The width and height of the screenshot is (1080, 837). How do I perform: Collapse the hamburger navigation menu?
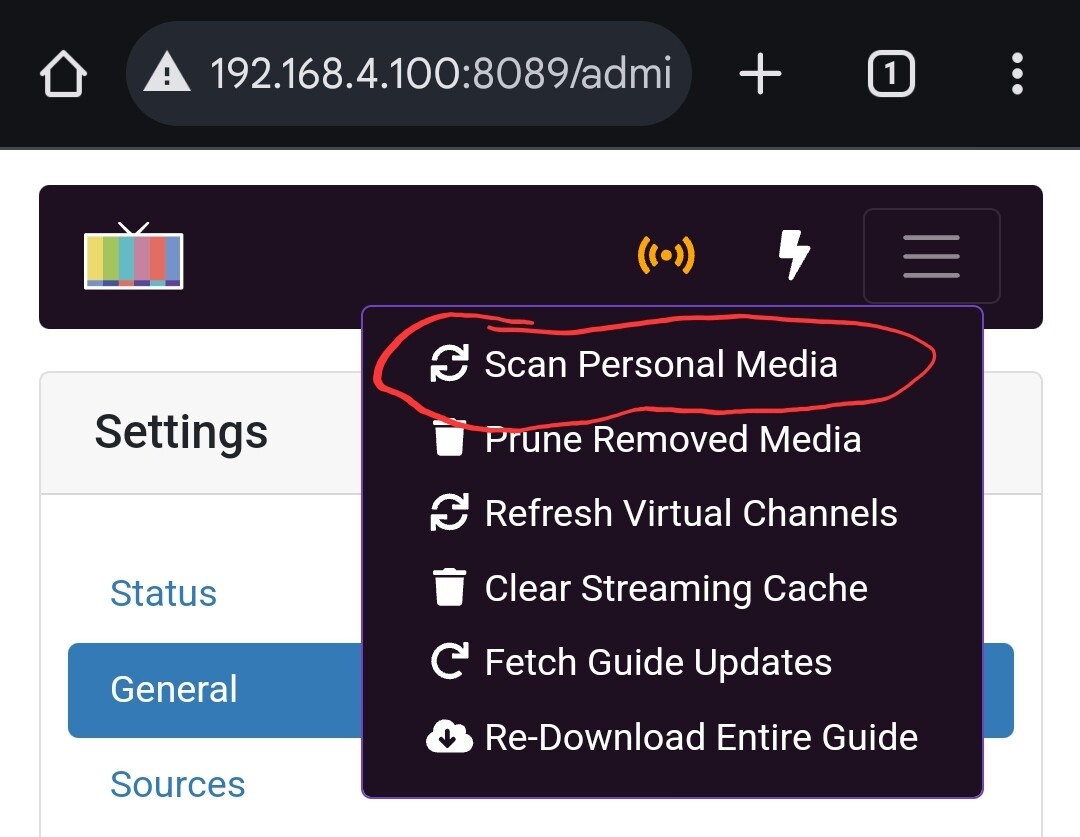click(x=931, y=256)
